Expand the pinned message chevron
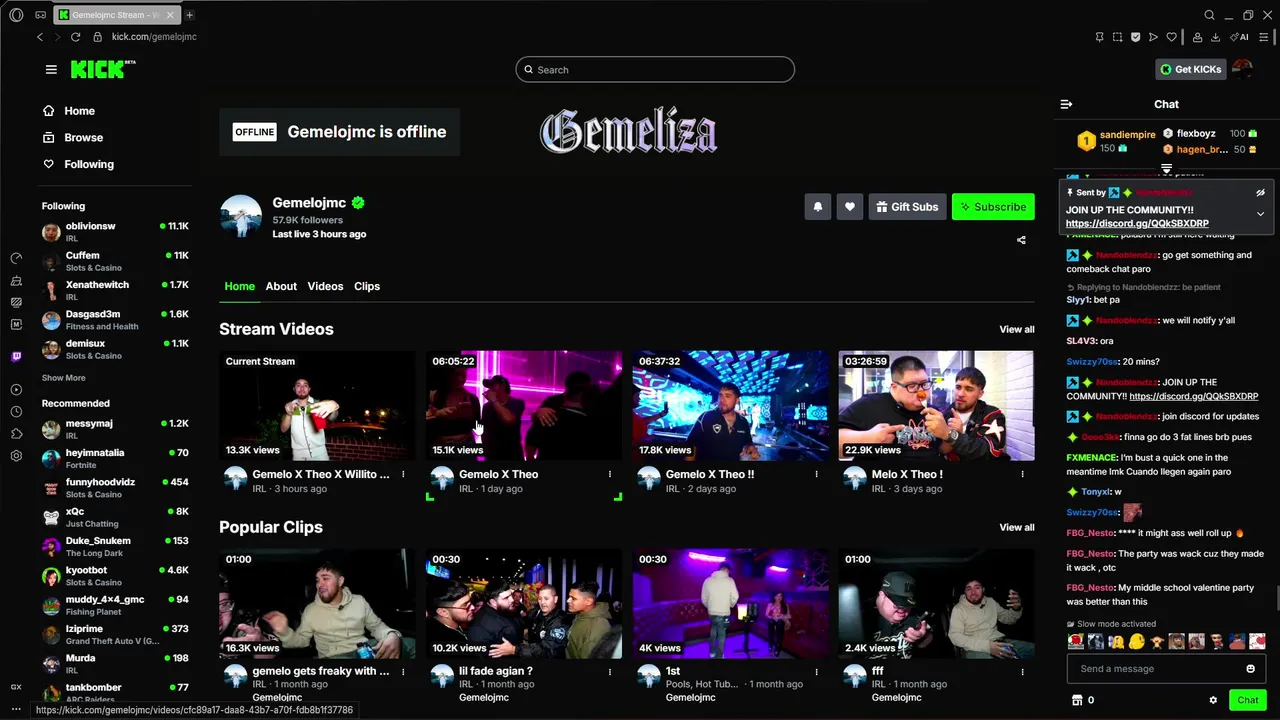 [x=1260, y=214]
